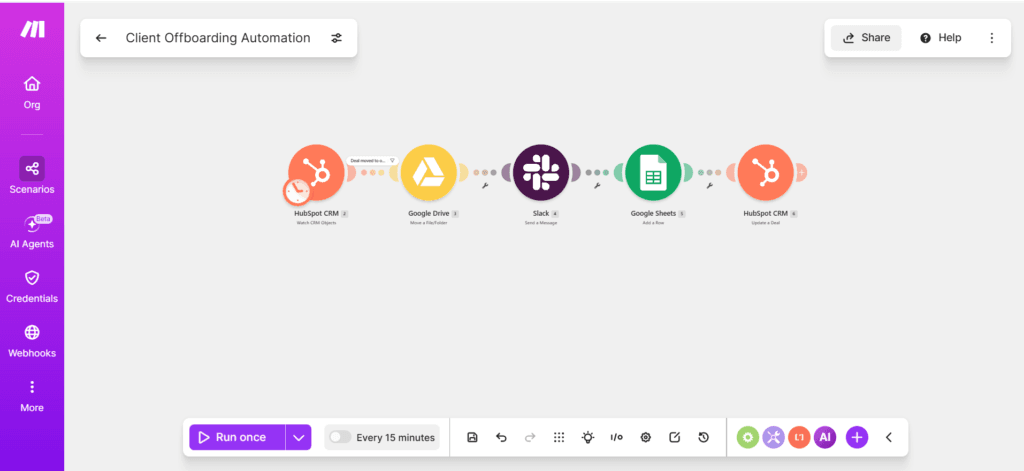Click the Google Sheets module label
1024x471 pixels.
(x=653, y=214)
